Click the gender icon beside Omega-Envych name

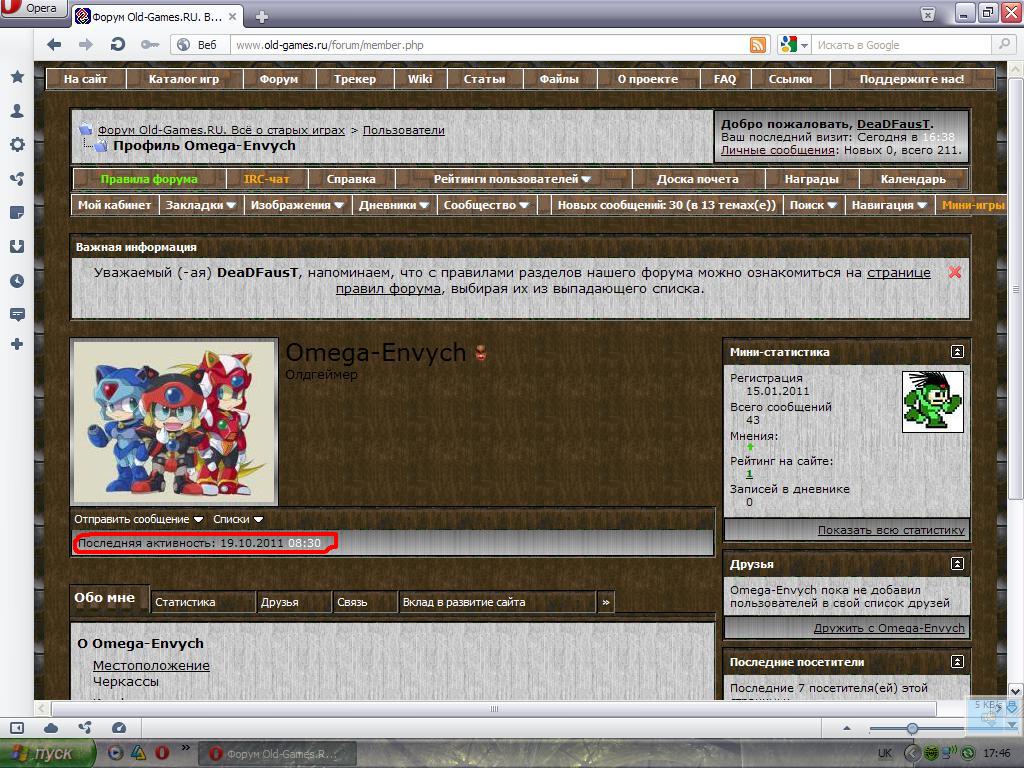coord(481,353)
